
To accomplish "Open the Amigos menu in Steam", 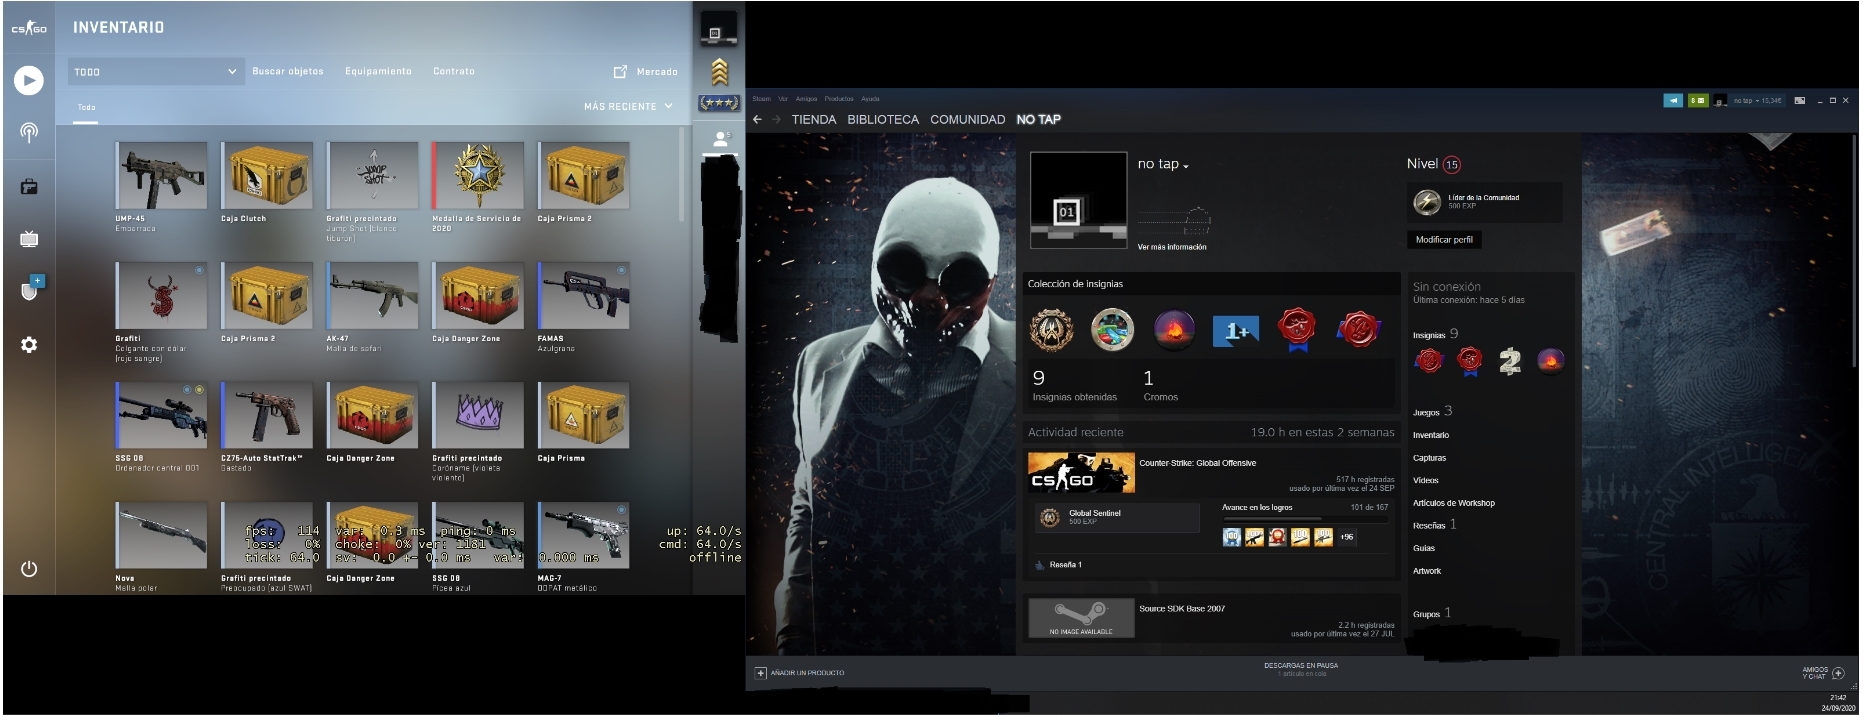I will pos(806,99).
